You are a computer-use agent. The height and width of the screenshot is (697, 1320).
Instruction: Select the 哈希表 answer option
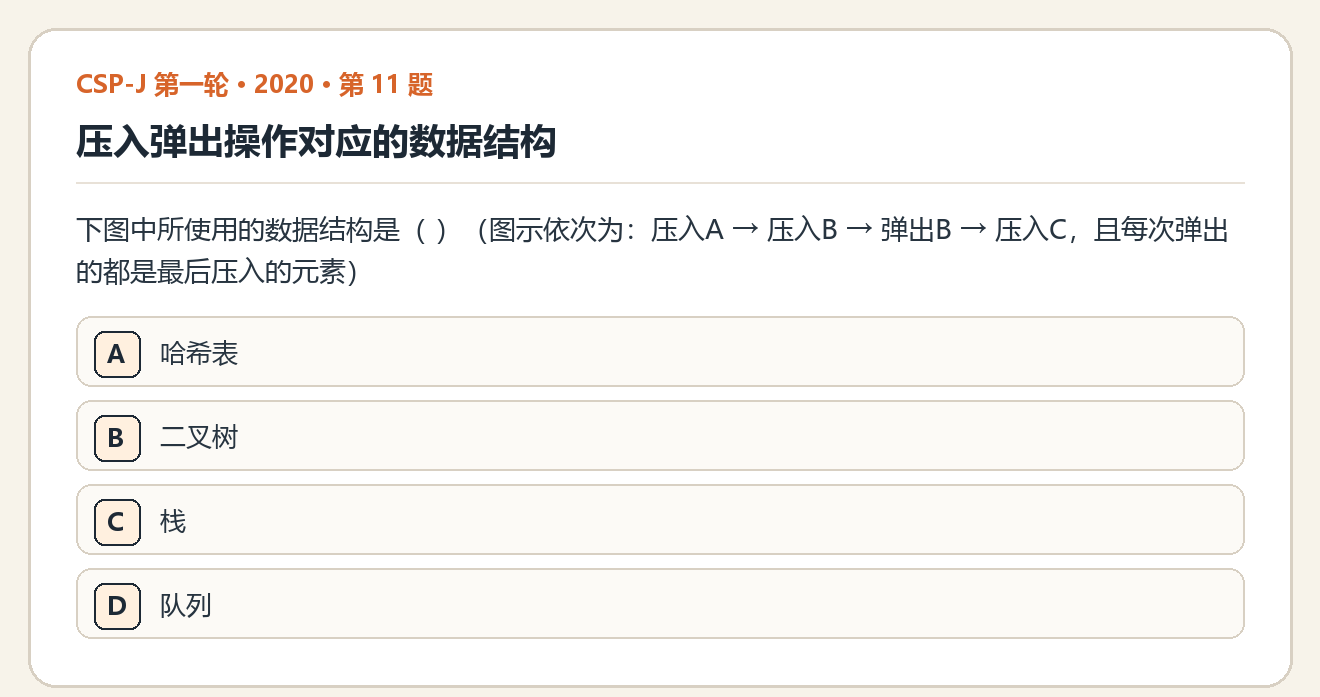(660, 351)
